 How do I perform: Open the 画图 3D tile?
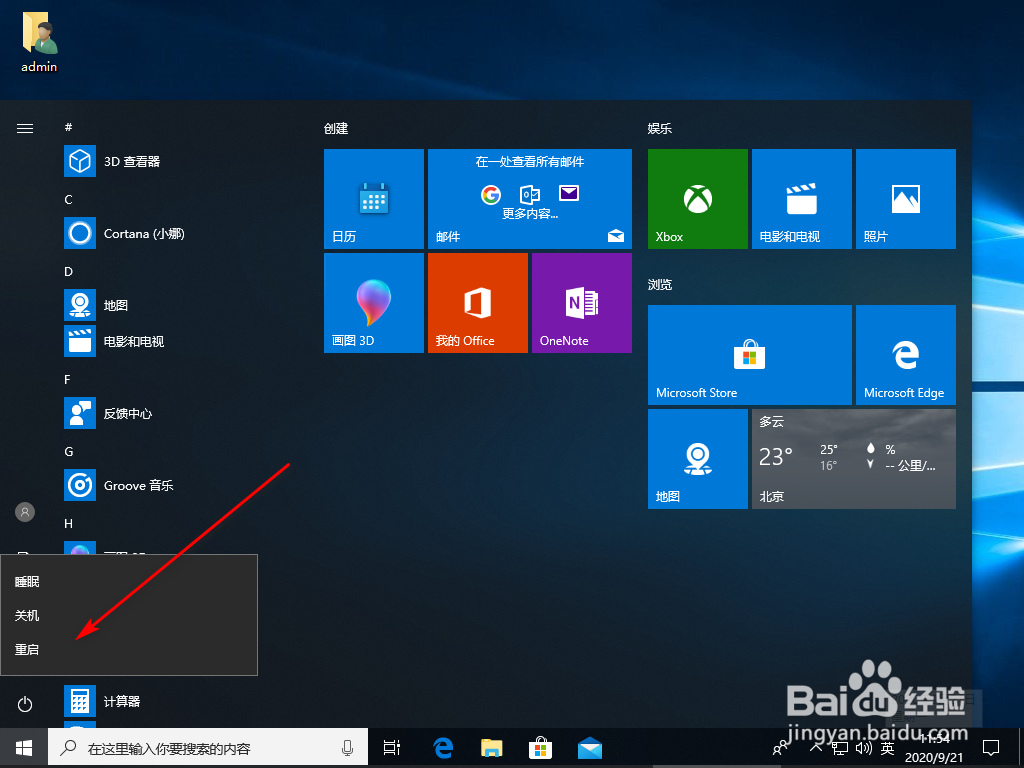click(x=374, y=302)
